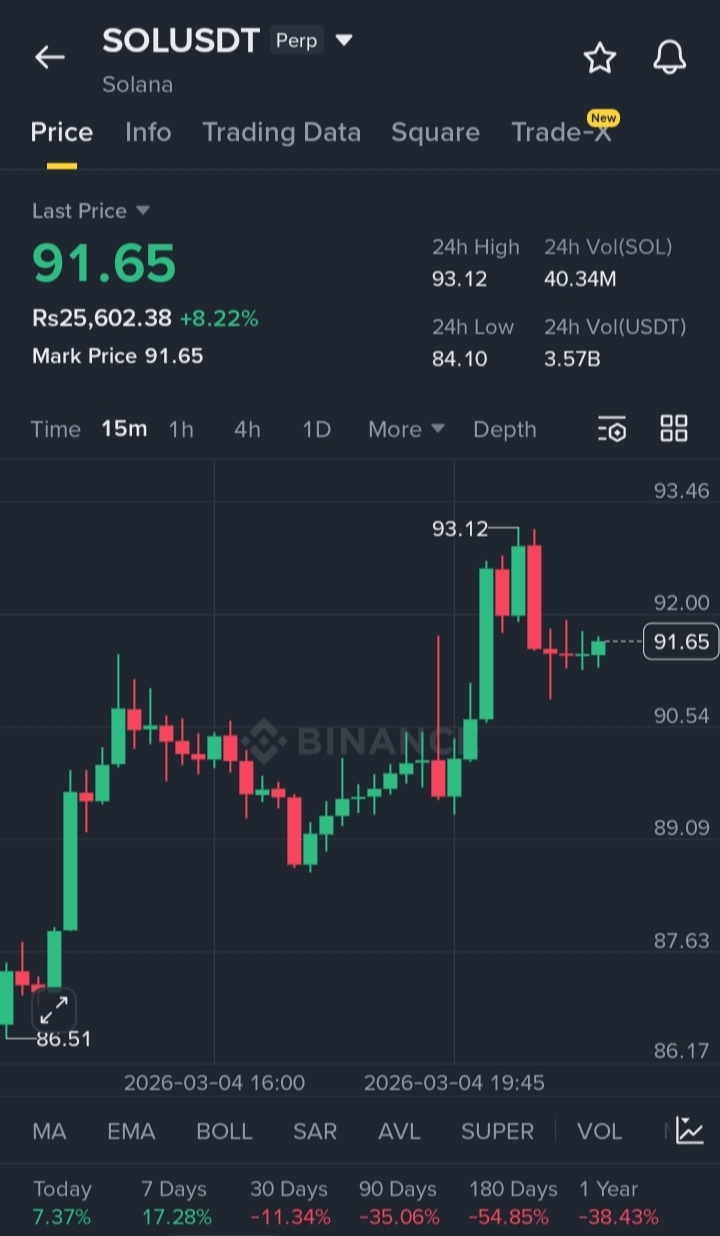Enable the EMA indicator
The height and width of the screenshot is (1236, 720).
131,1131
